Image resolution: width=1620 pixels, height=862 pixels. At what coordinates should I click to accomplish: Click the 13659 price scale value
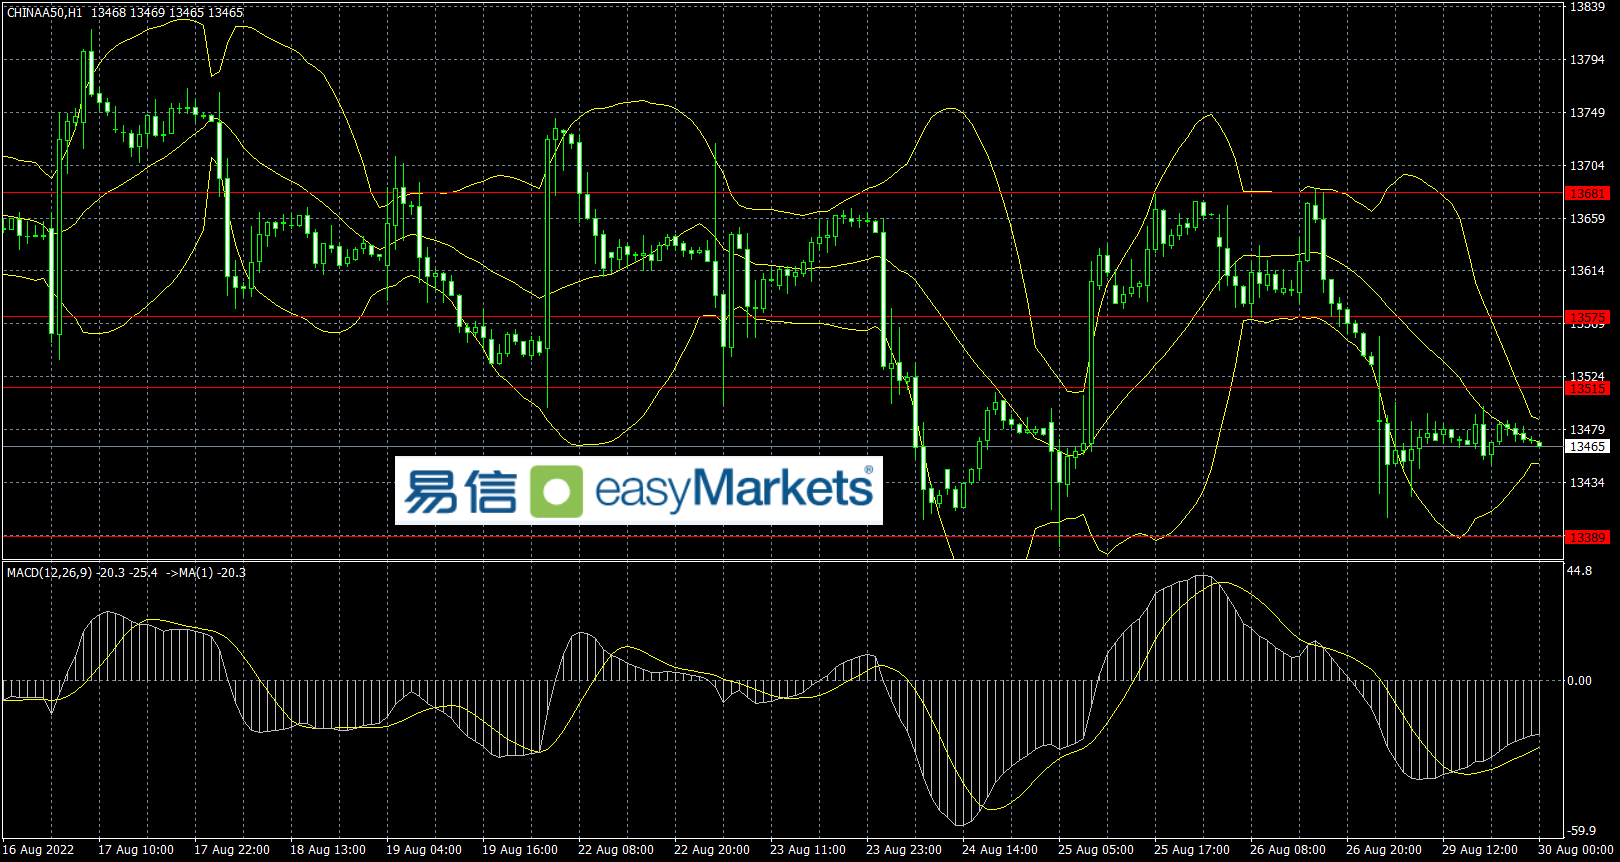click(x=1587, y=219)
